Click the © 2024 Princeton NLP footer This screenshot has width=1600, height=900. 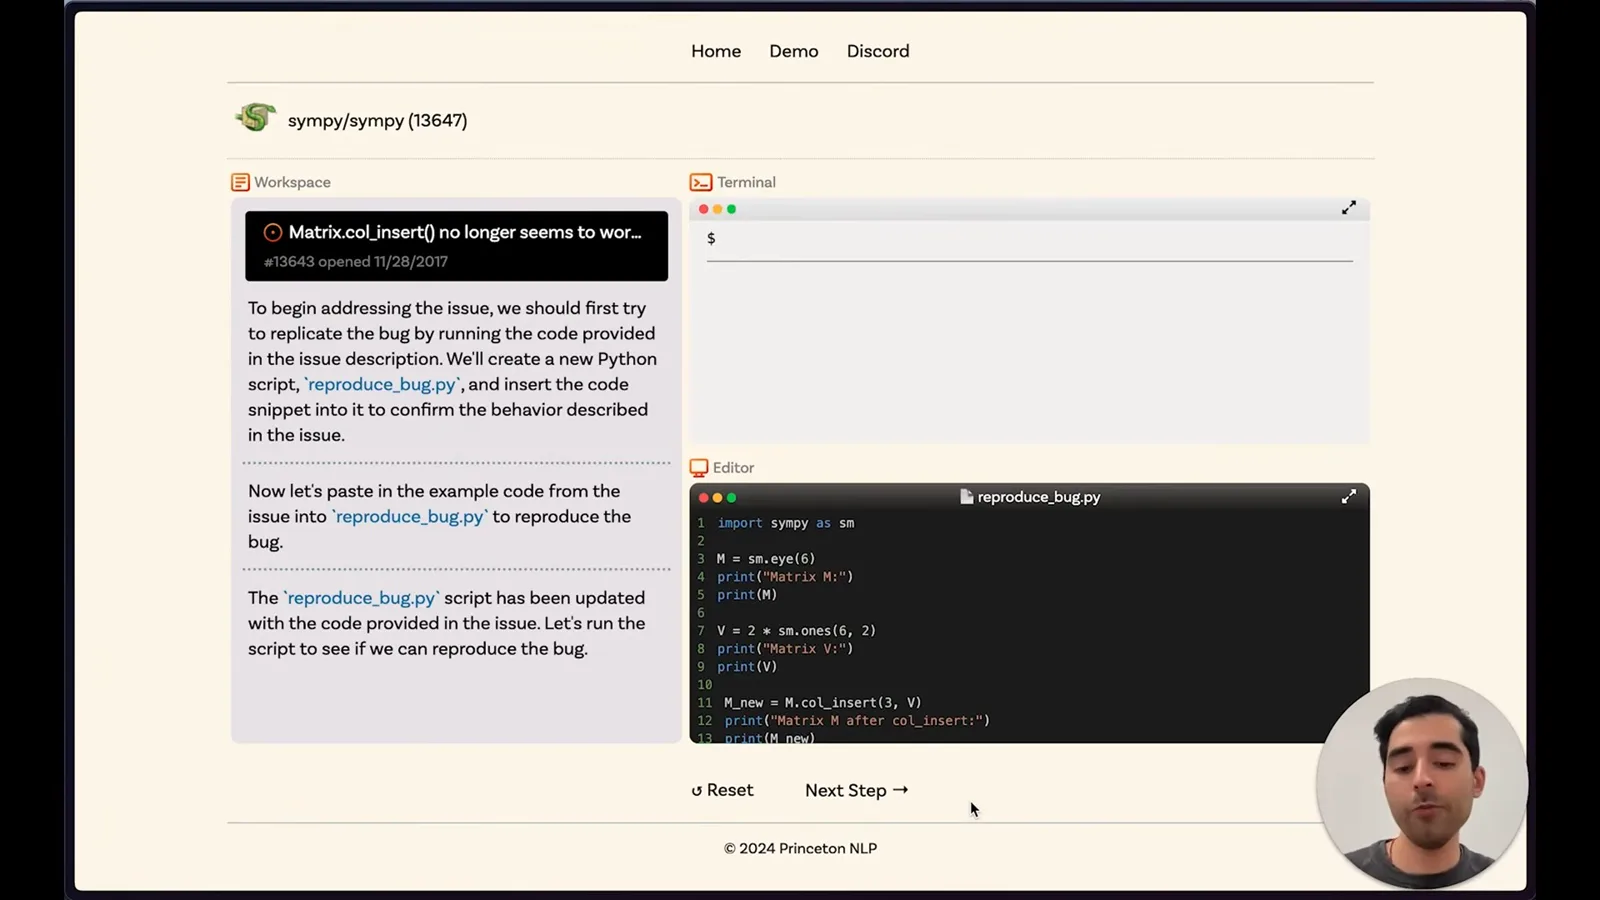800,848
